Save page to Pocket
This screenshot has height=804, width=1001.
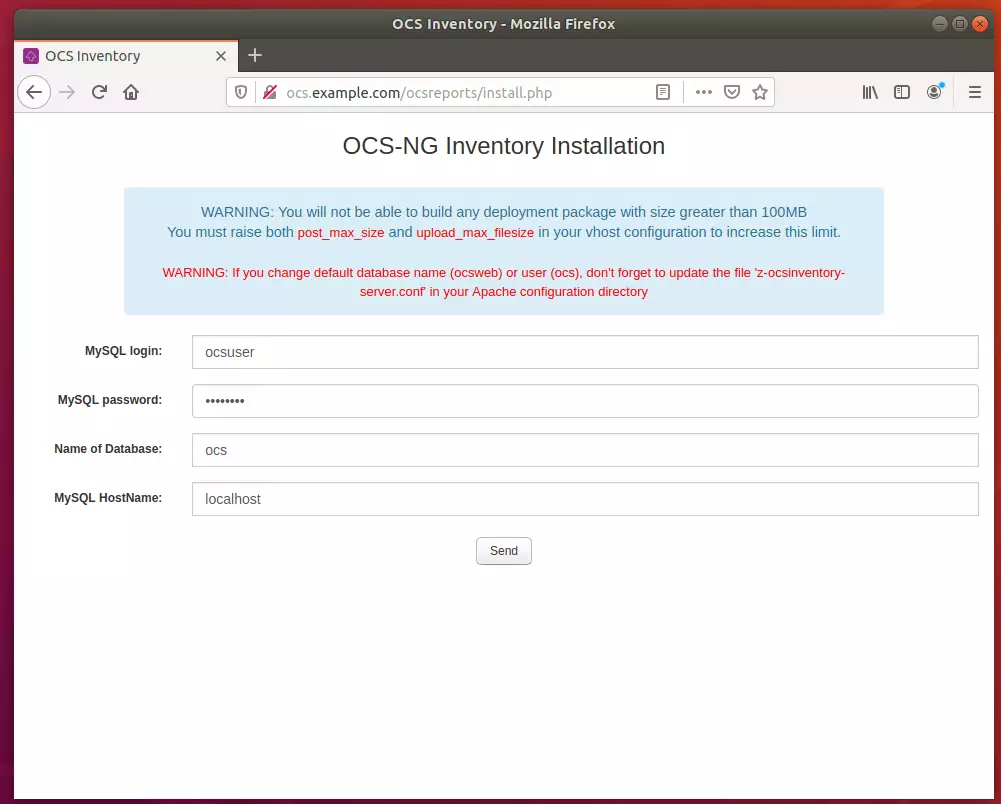click(732, 93)
